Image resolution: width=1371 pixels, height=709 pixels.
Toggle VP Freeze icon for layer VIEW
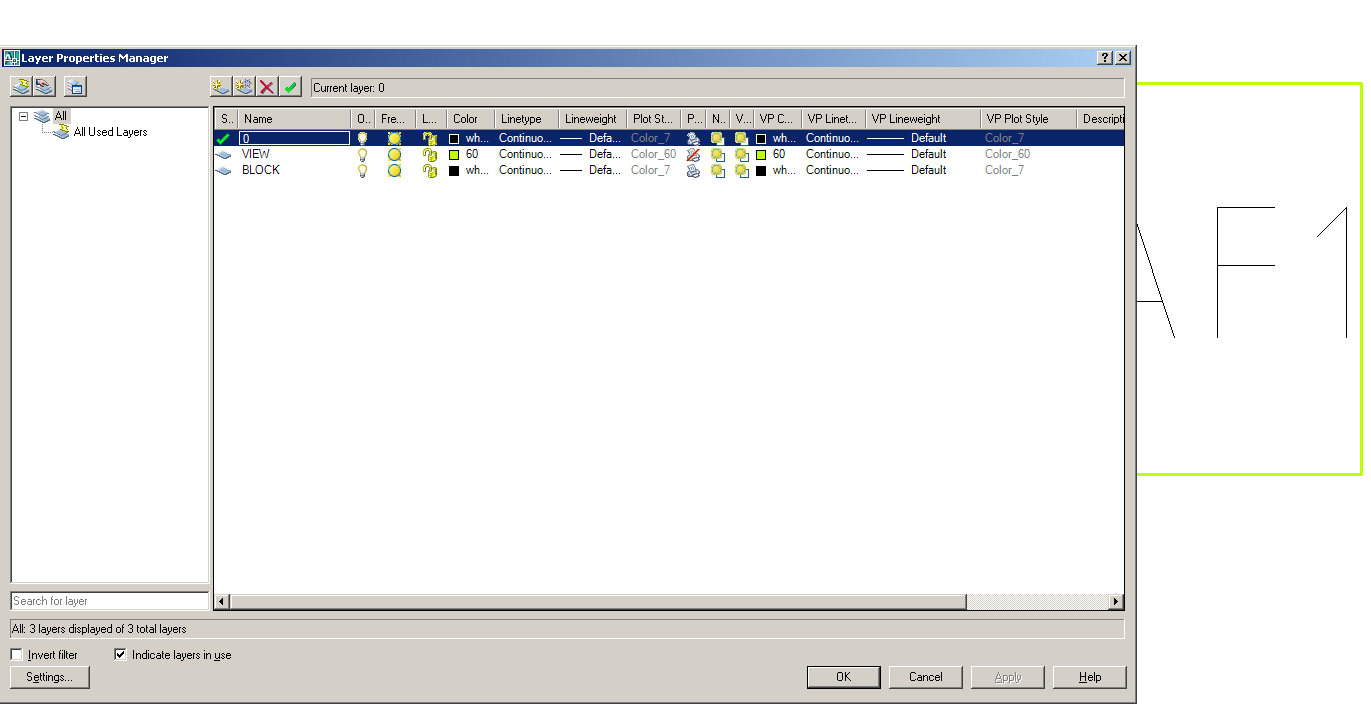click(x=741, y=155)
